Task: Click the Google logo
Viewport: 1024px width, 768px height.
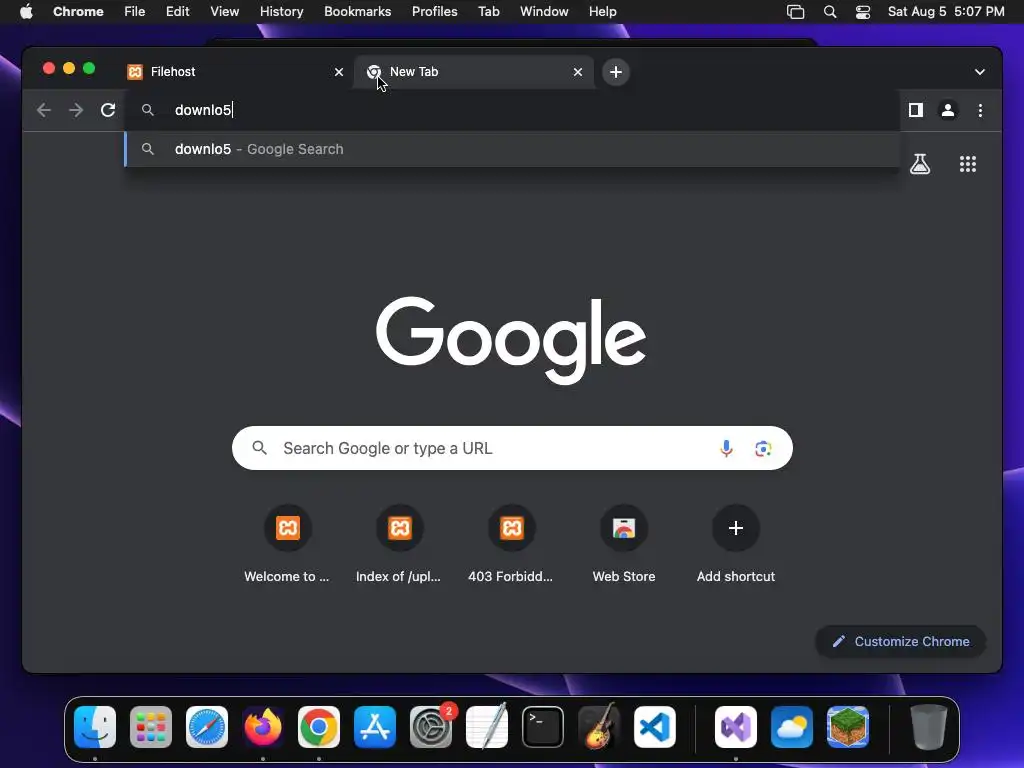Action: [511, 340]
